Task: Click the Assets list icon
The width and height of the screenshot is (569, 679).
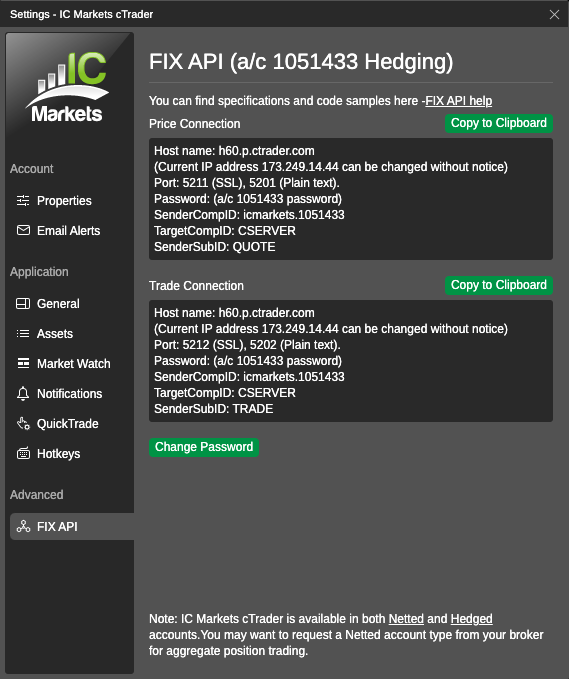Action: pyautogui.click(x=23, y=333)
